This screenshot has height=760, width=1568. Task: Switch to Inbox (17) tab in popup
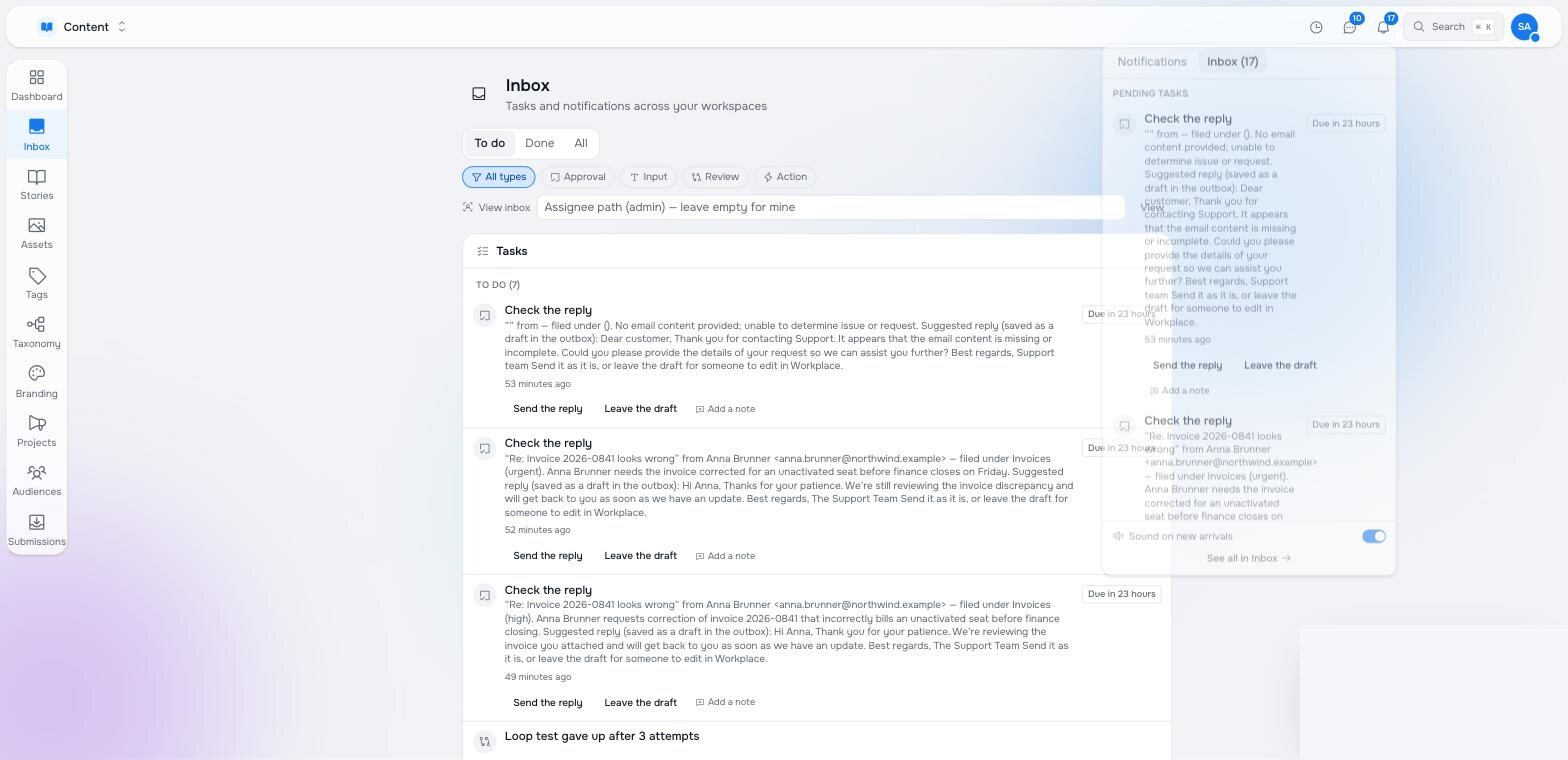pos(1232,62)
